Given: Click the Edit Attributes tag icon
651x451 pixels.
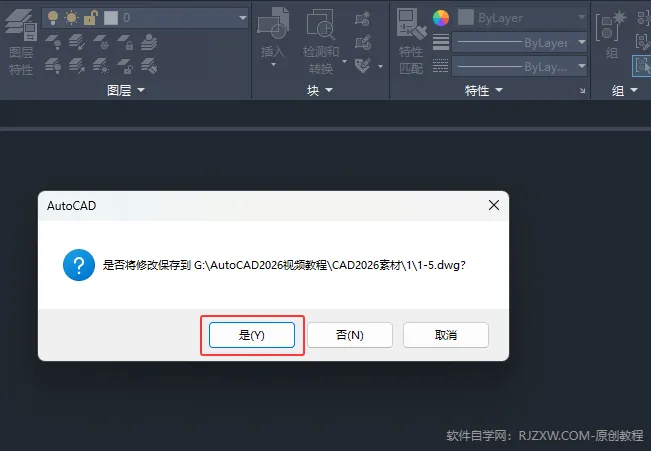Looking at the screenshot, I should pos(363,66).
